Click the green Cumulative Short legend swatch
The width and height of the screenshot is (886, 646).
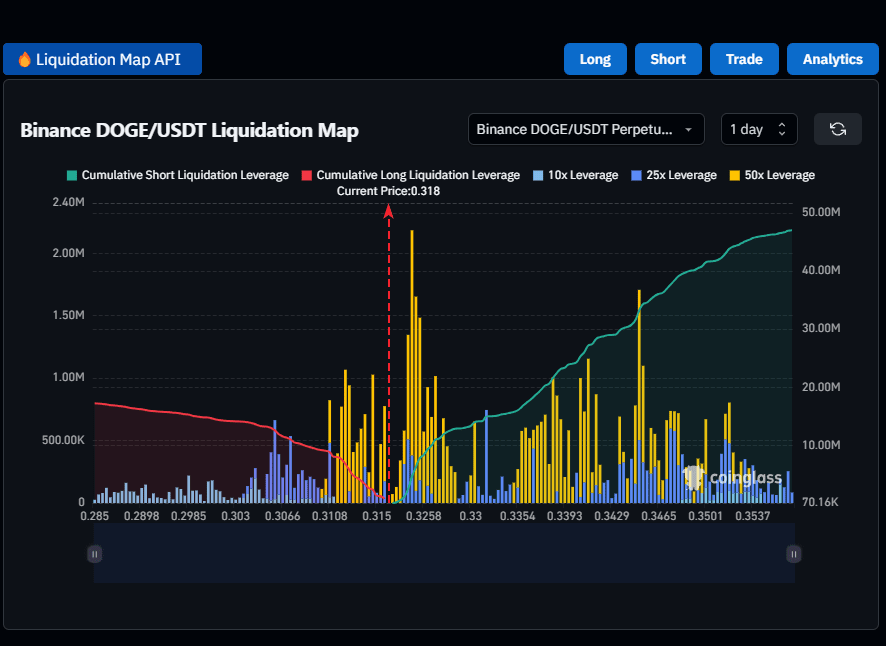pos(72,175)
